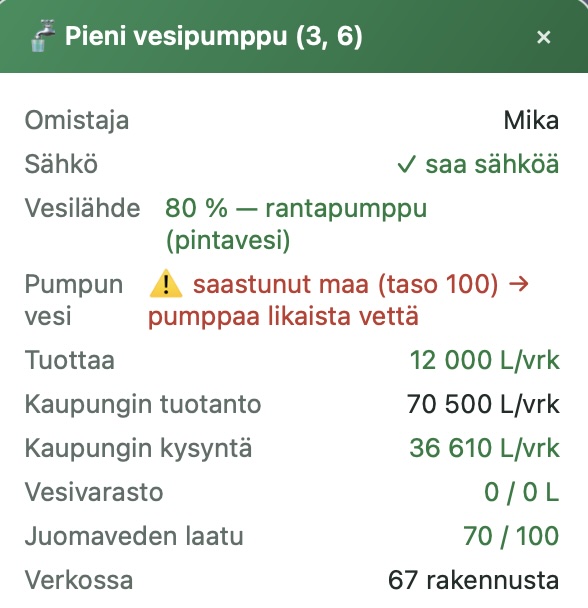Click drinking water quality 70 / 100
This screenshot has height=608, width=588.
click(511, 536)
